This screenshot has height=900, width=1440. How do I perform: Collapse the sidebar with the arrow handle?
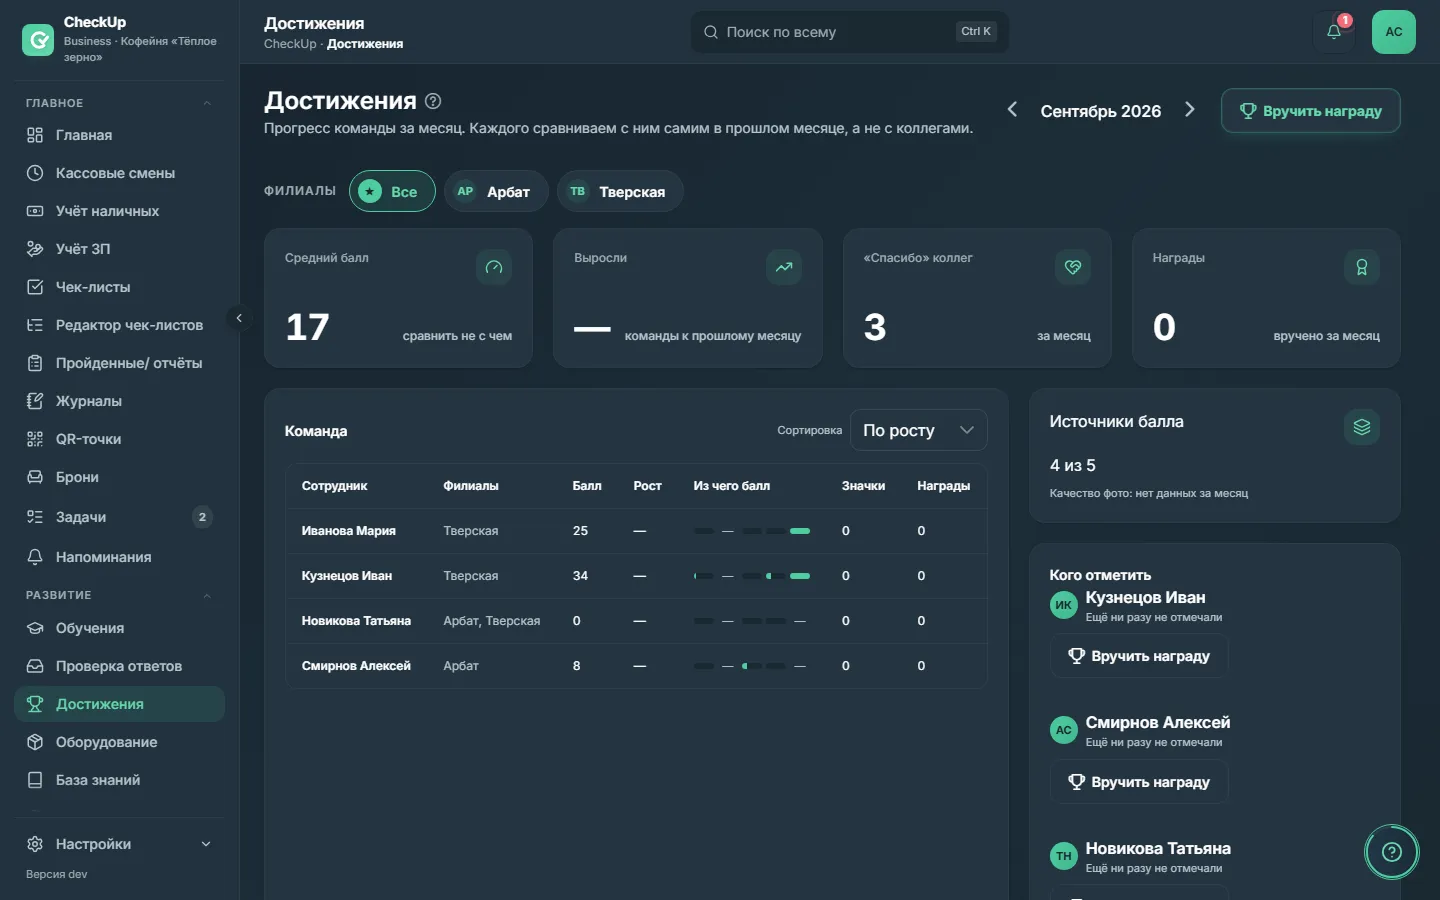click(239, 318)
